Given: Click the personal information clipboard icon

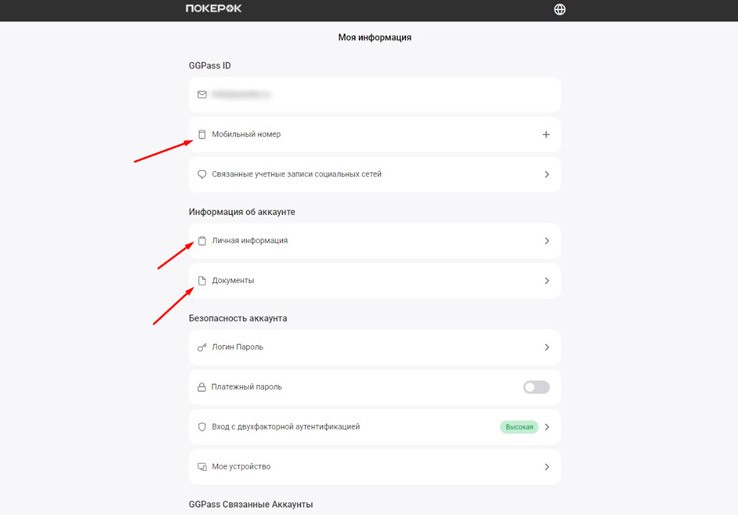Looking at the screenshot, I should [x=202, y=241].
